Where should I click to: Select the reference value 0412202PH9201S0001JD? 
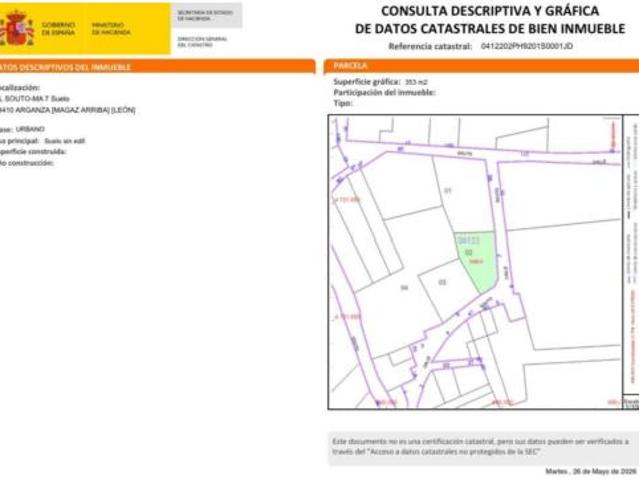pyautogui.click(x=527, y=46)
